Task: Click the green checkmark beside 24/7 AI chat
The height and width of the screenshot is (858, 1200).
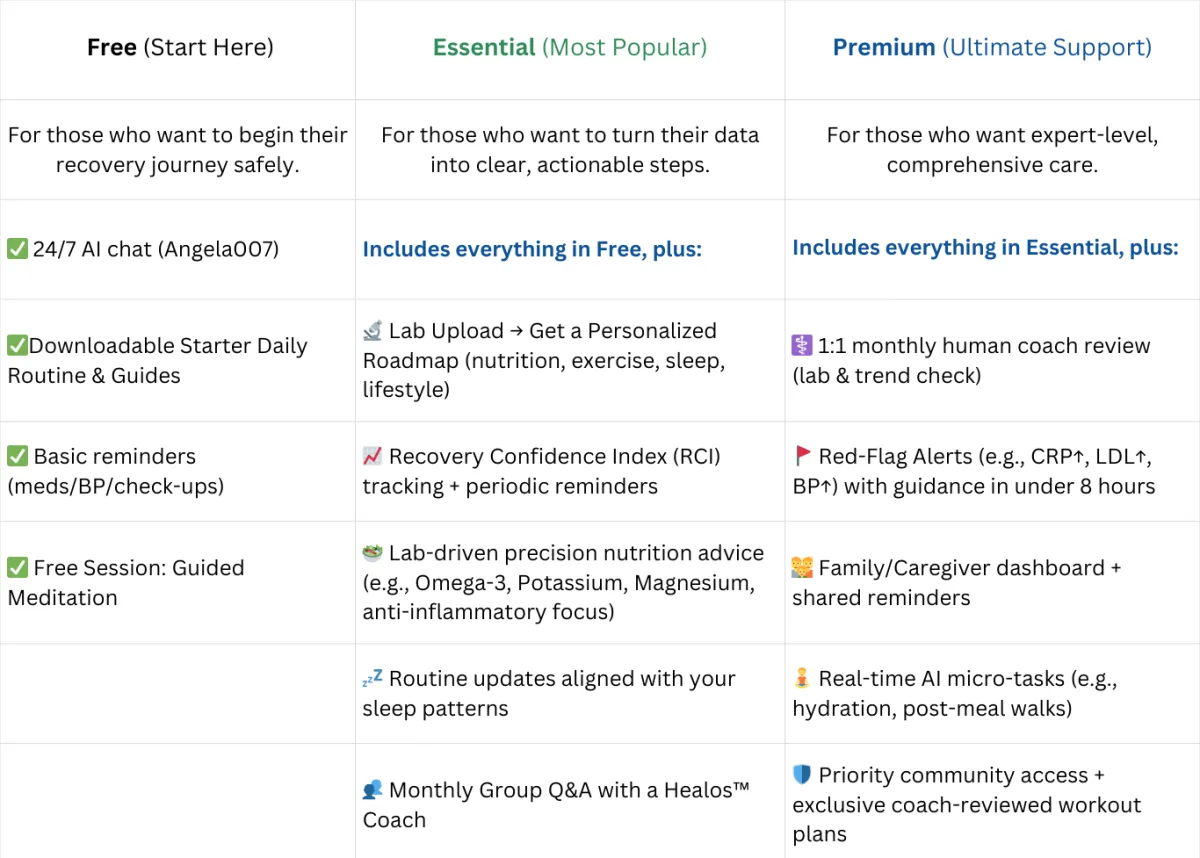Action: coord(17,249)
